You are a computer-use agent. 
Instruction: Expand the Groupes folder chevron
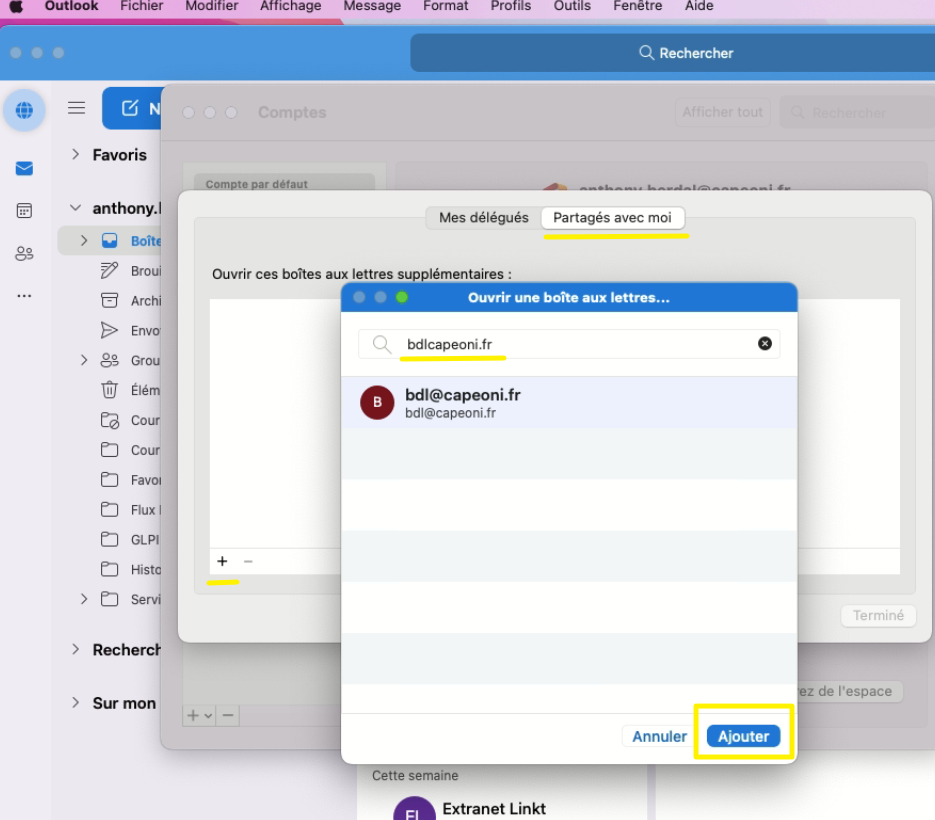(84, 360)
